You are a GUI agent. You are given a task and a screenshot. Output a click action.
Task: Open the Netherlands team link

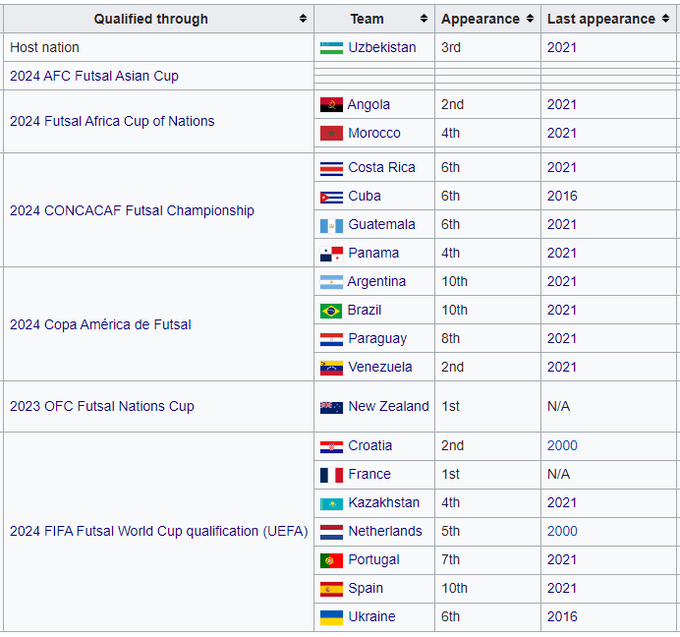coord(385,532)
